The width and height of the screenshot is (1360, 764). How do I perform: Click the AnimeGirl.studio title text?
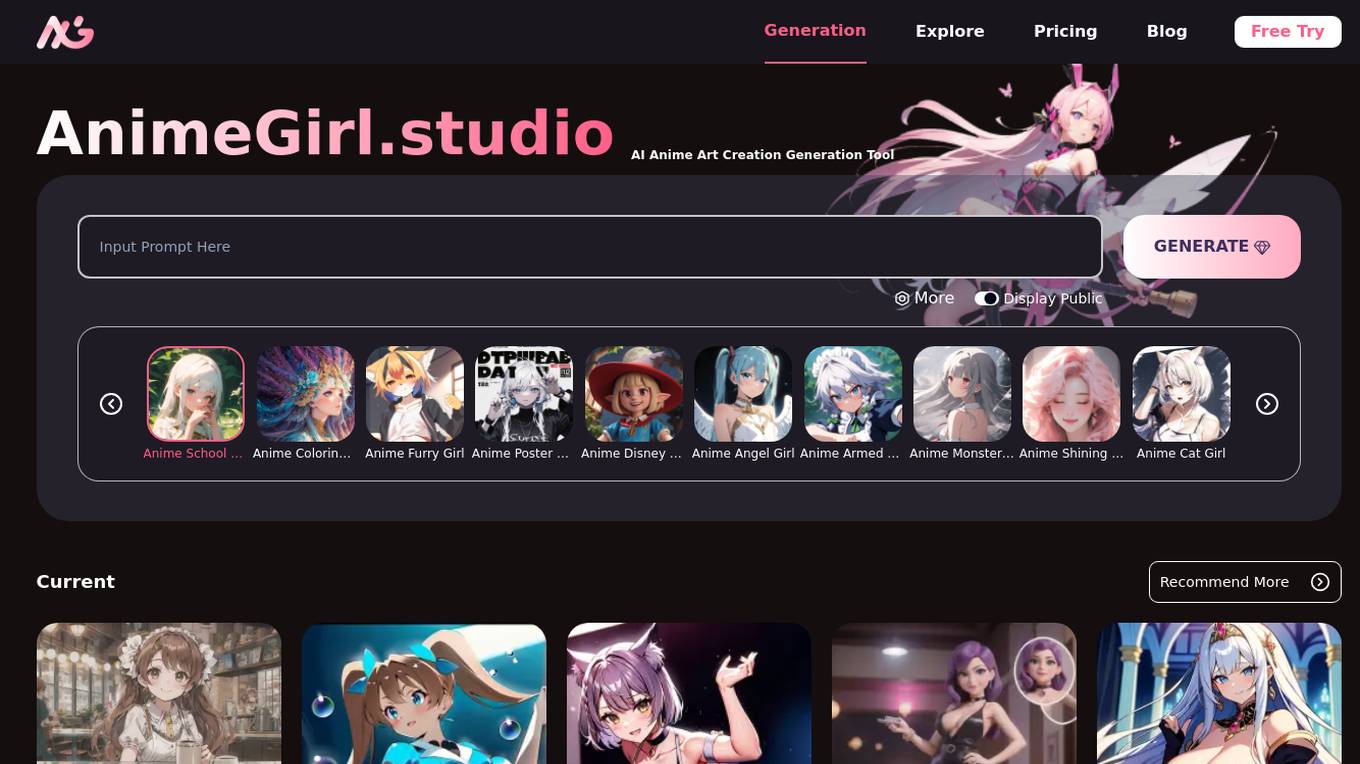pyautogui.click(x=325, y=133)
